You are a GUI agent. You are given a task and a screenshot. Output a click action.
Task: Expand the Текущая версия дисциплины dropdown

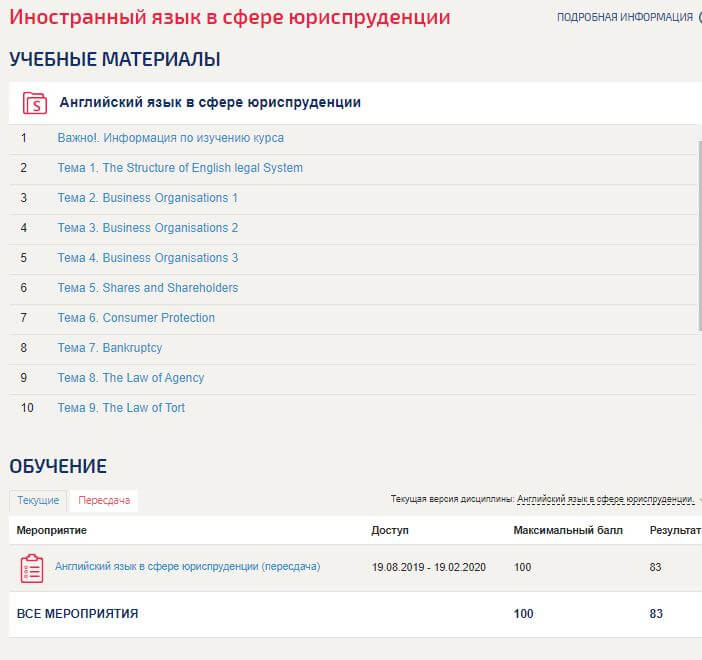point(605,498)
